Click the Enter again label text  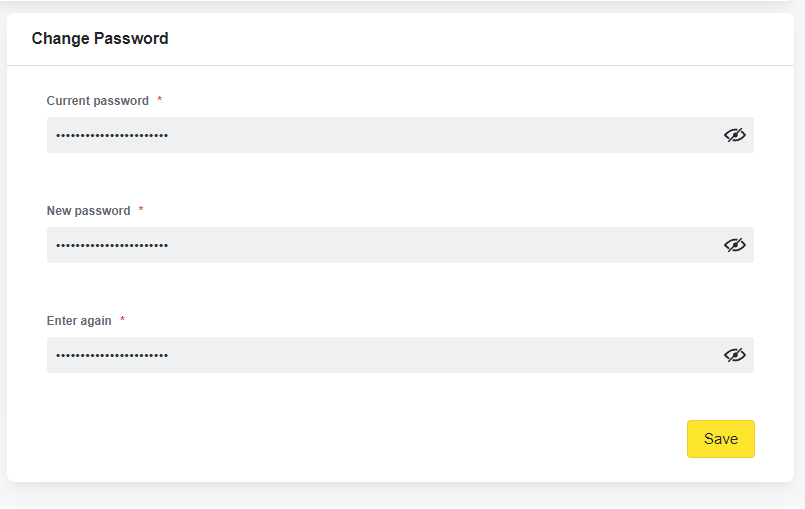[x=79, y=321]
